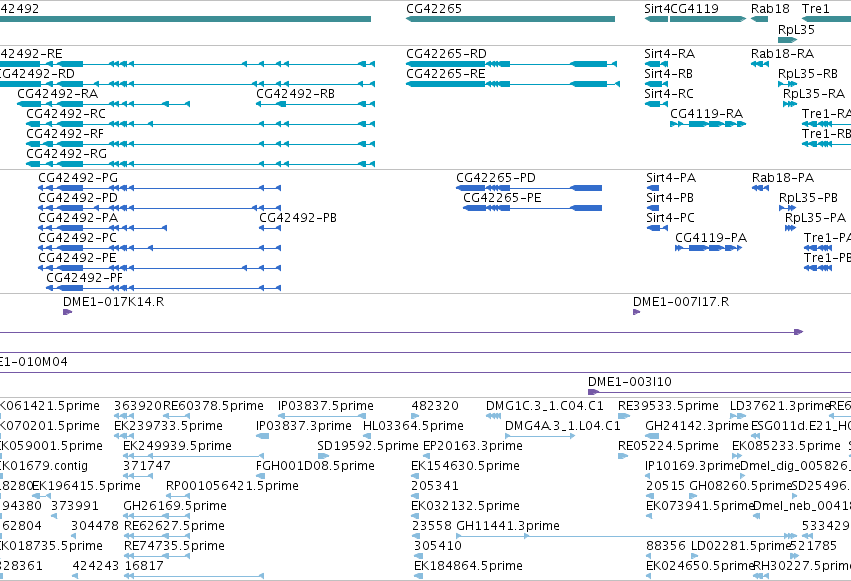The image size is (851, 581).
Task: Select the EK032132.5prime EST label
Action: click(x=465, y=506)
